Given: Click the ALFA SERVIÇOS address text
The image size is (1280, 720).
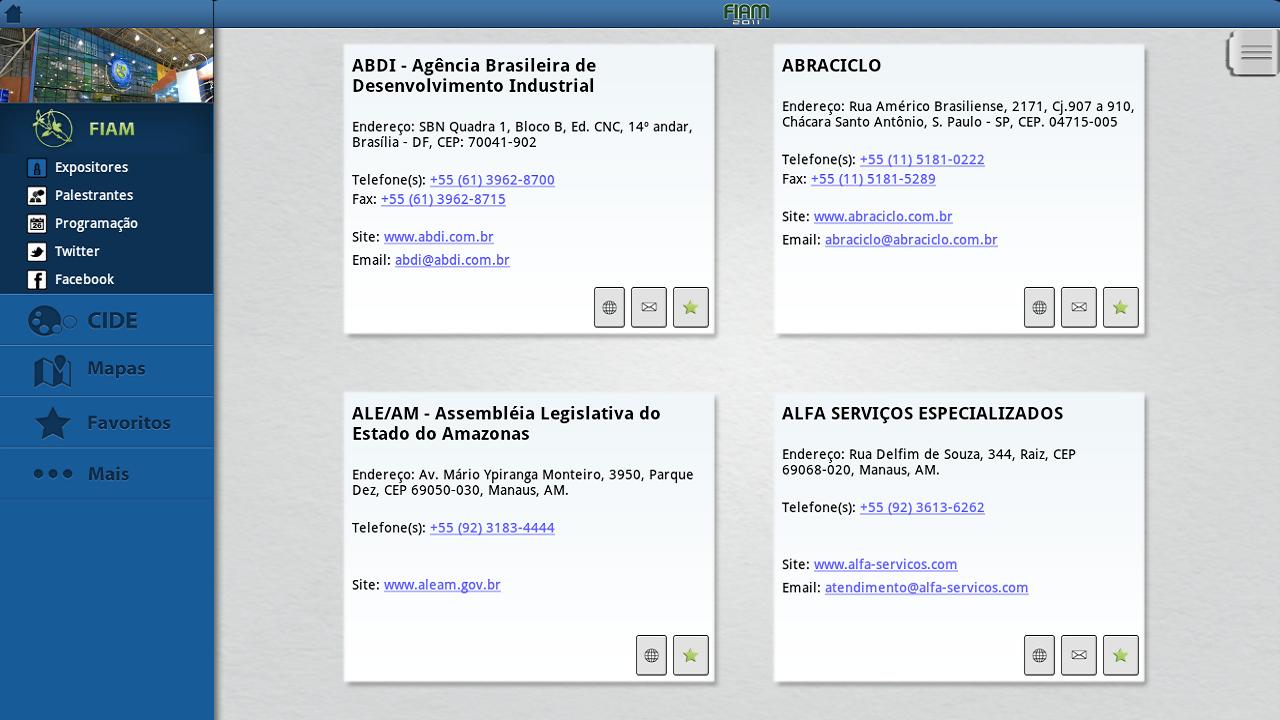Looking at the screenshot, I should point(929,462).
